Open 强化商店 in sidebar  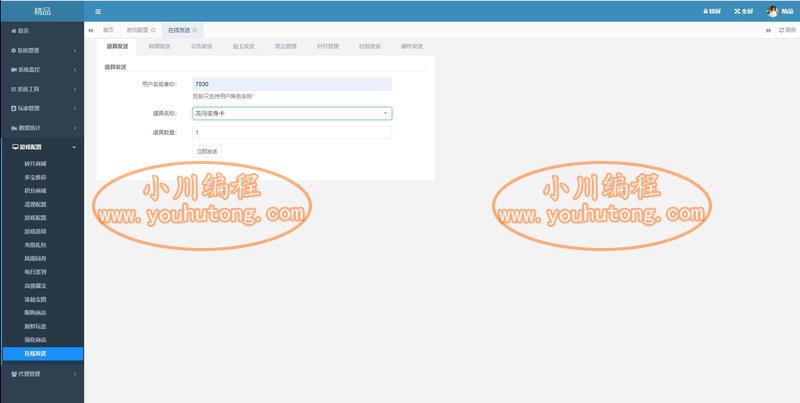[35, 340]
